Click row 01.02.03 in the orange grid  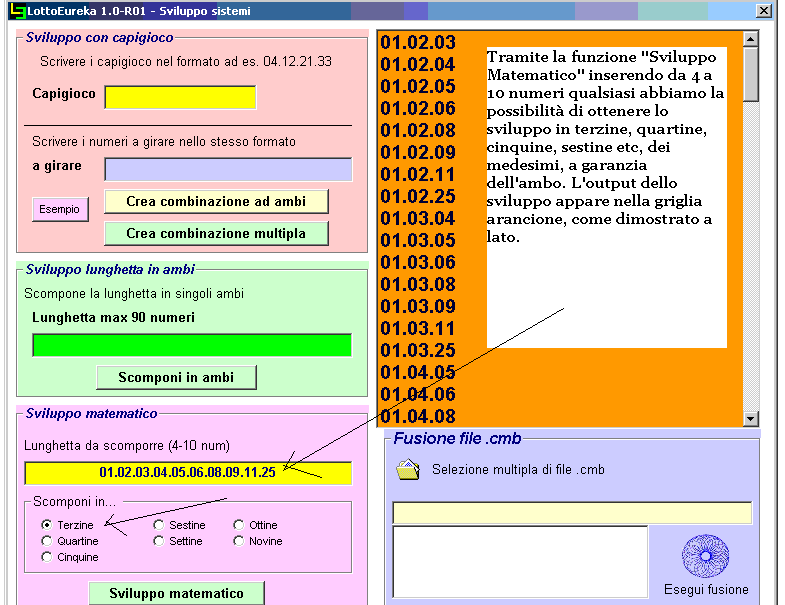[x=418, y=42]
